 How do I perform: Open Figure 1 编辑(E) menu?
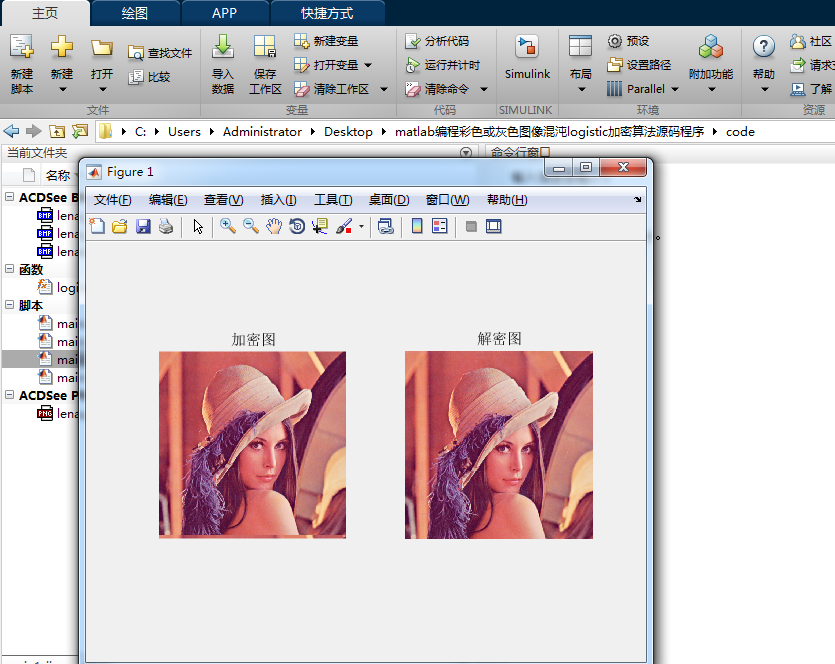pyautogui.click(x=168, y=200)
